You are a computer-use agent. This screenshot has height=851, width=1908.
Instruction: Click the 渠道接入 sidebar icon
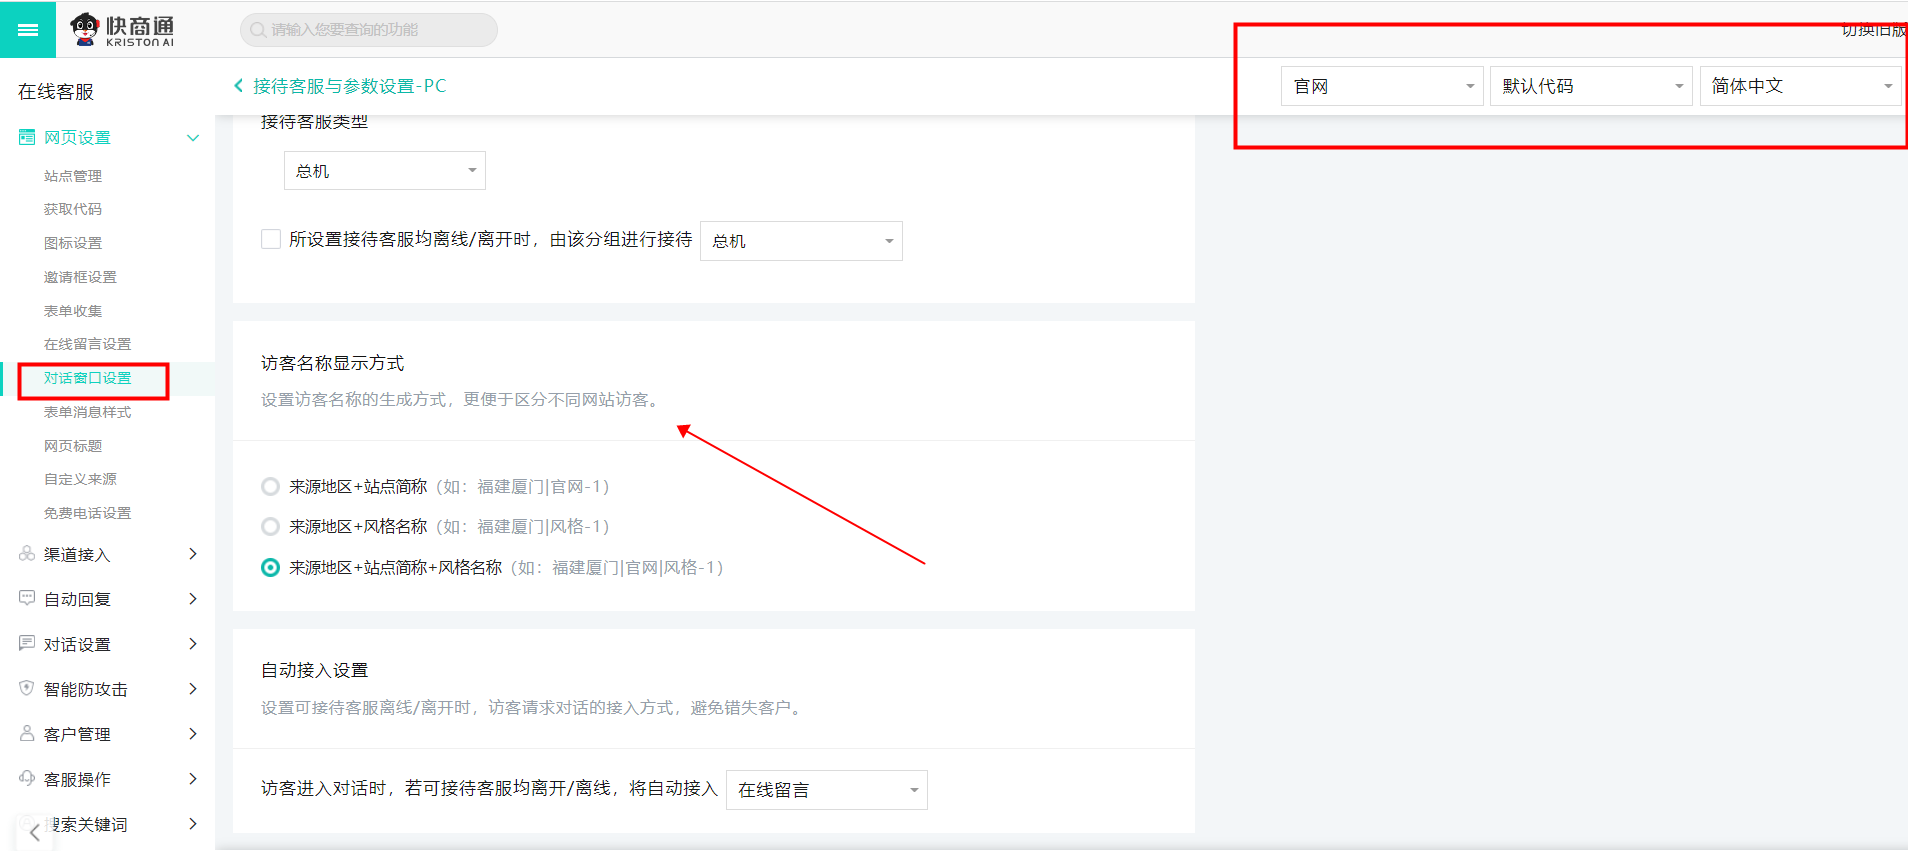click(27, 554)
